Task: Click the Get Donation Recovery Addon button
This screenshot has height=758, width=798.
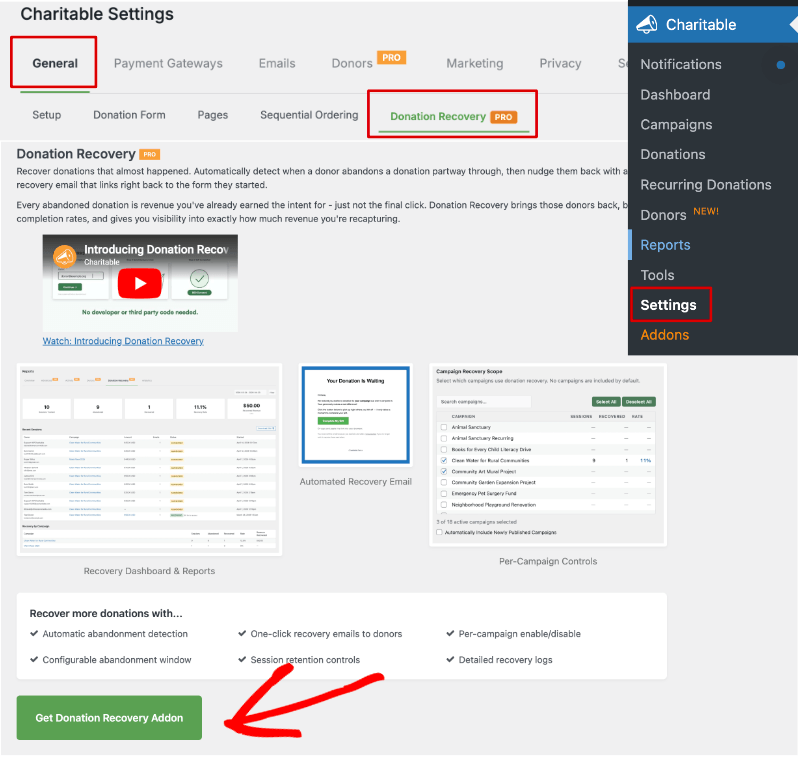Action: click(x=109, y=718)
